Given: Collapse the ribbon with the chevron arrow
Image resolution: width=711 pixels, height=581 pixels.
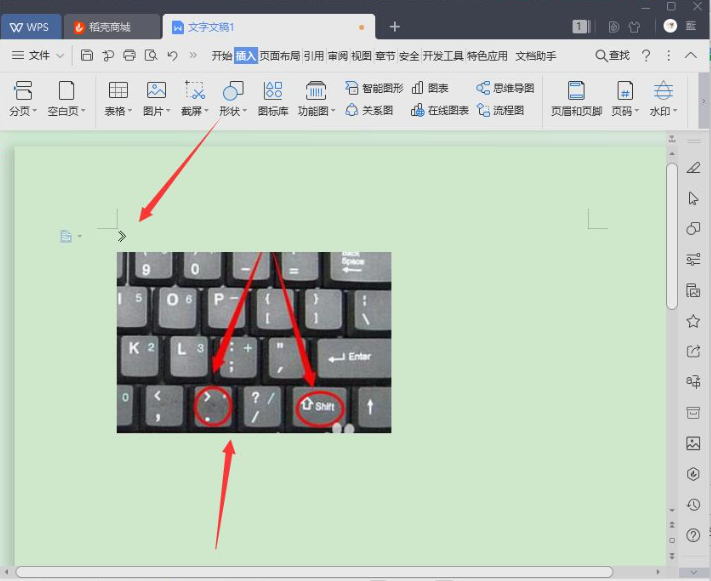Looking at the screenshot, I should 691,55.
